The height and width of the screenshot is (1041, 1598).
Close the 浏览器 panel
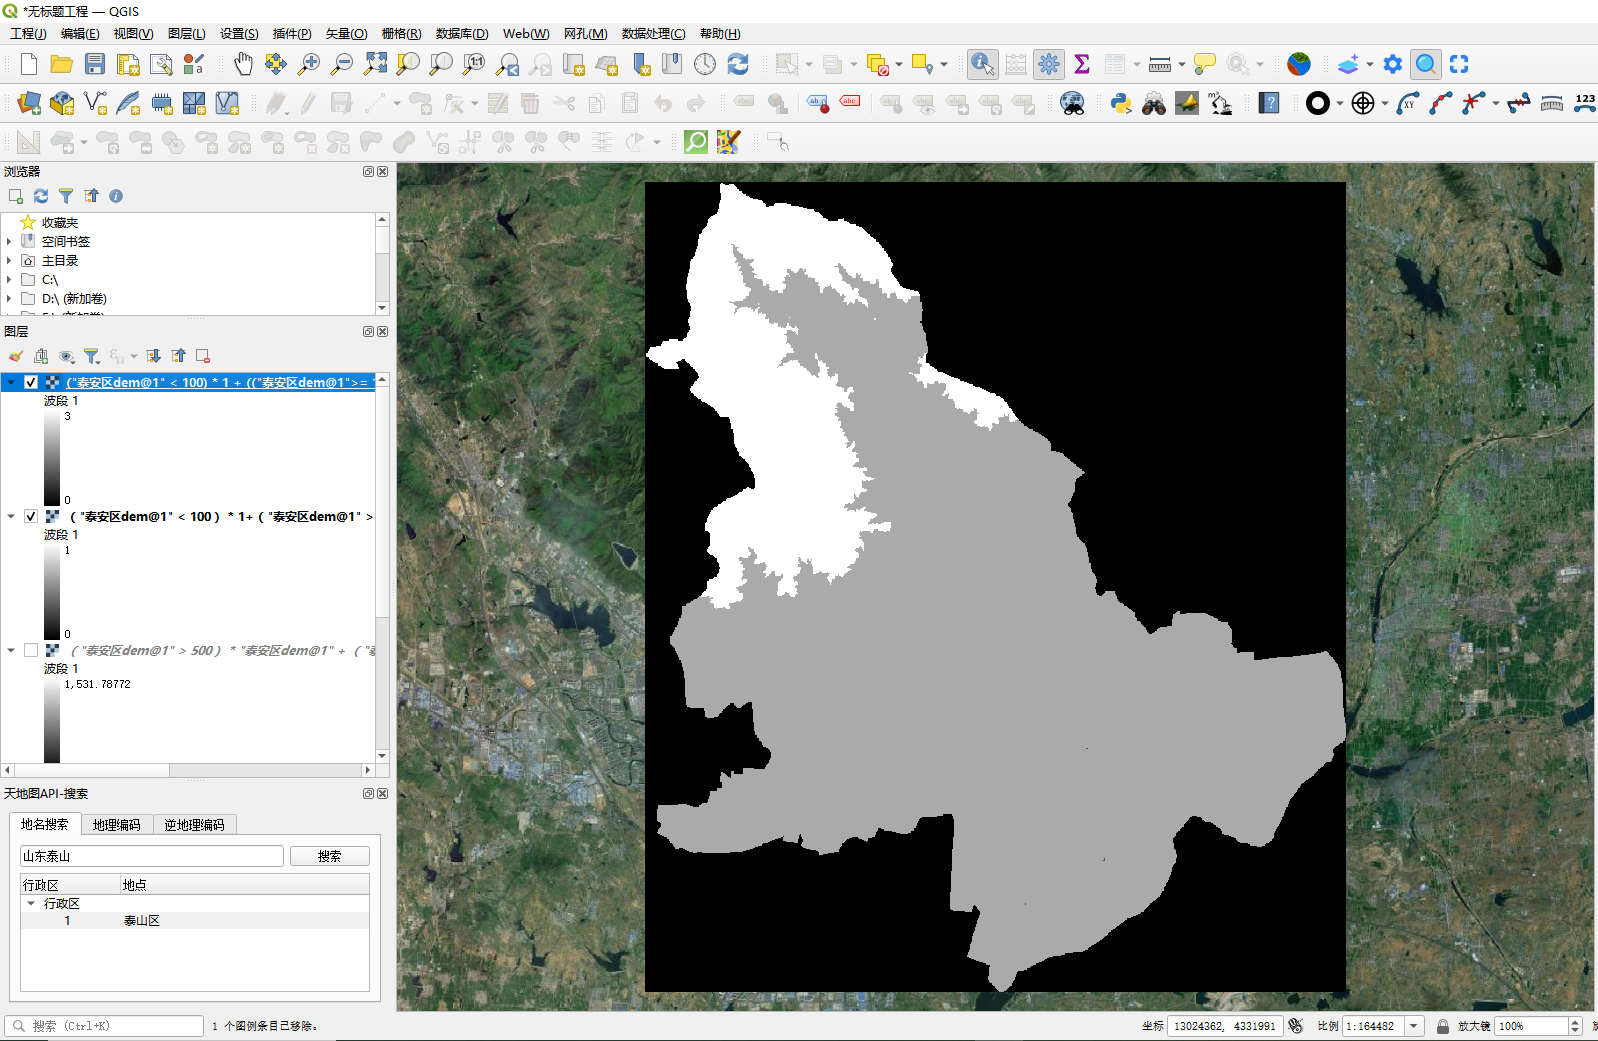point(382,172)
